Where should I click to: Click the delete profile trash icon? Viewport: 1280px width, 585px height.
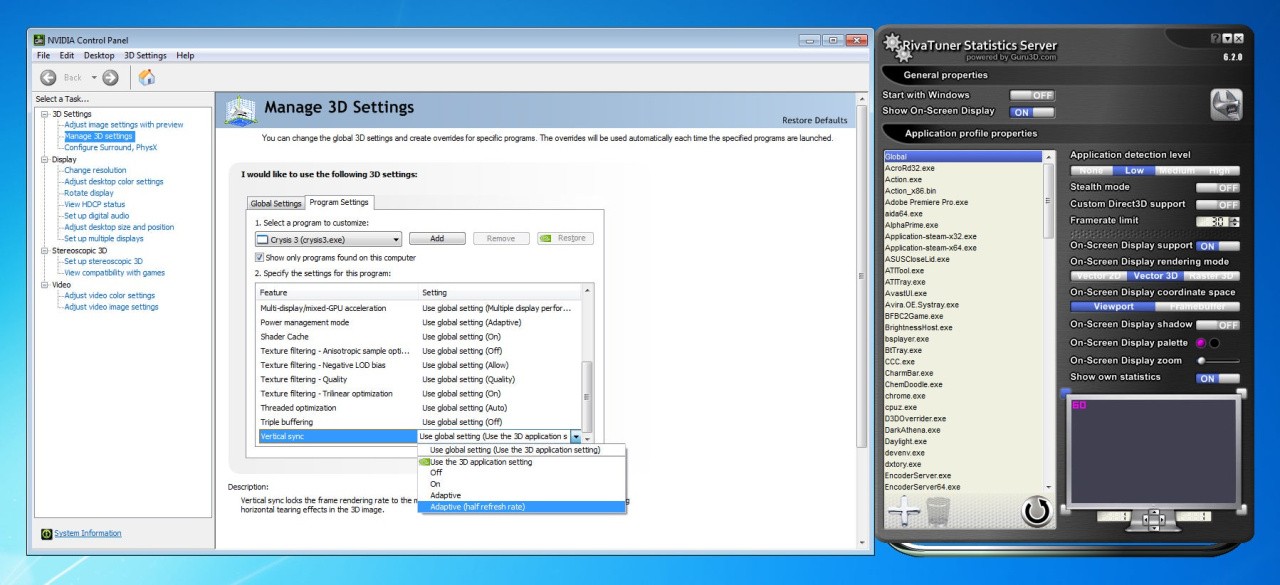click(x=938, y=511)
